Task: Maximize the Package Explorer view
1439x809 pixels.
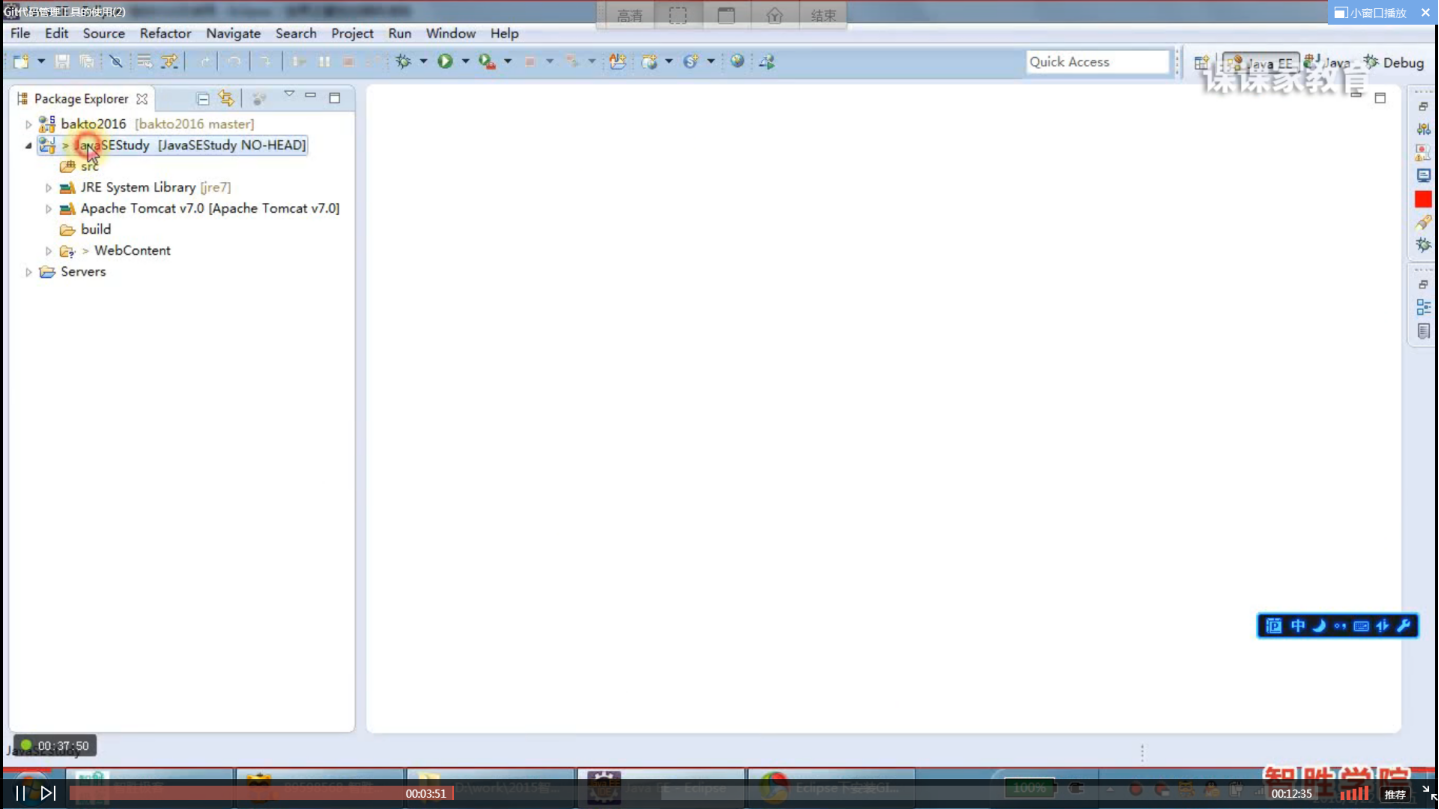Action: click(x=335, y=98)
